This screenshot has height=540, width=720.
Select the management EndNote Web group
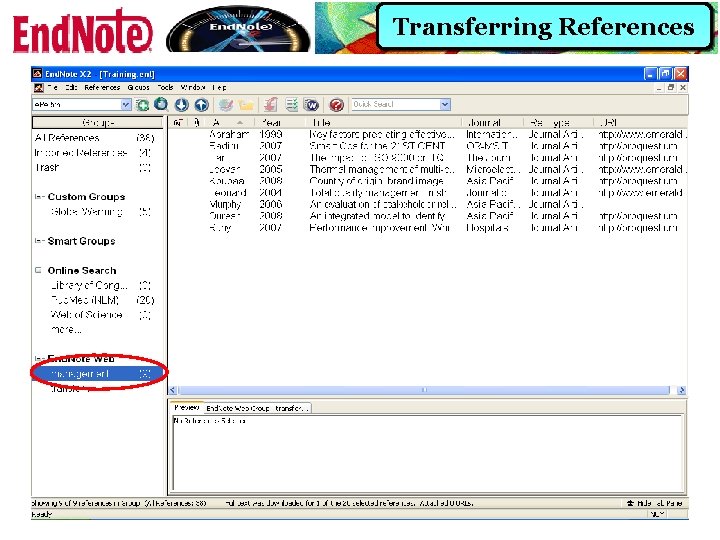click(x=97, y=374)
